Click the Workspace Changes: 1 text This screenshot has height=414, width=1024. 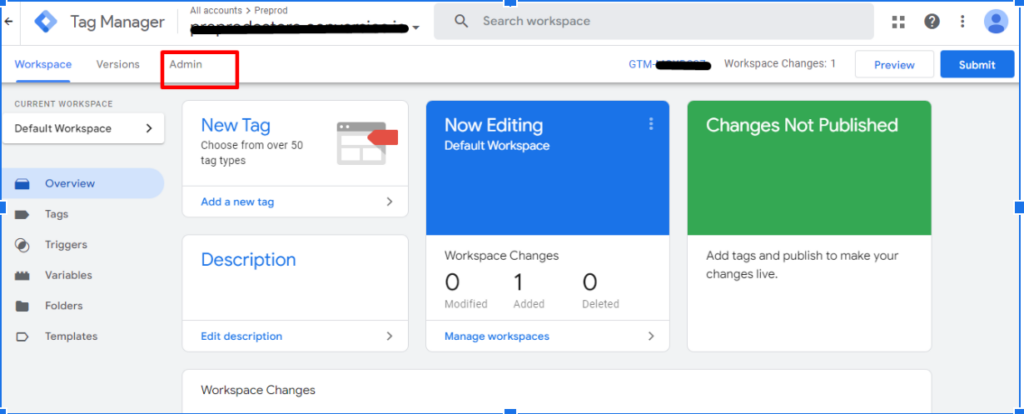(780, 64)
